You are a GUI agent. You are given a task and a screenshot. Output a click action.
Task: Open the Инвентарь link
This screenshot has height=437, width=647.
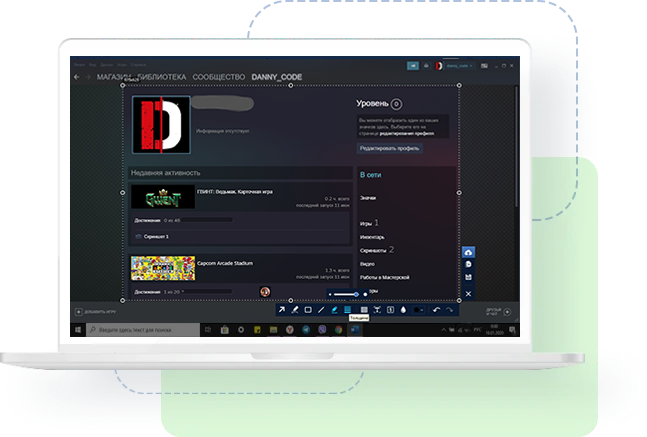click(371, 236)
